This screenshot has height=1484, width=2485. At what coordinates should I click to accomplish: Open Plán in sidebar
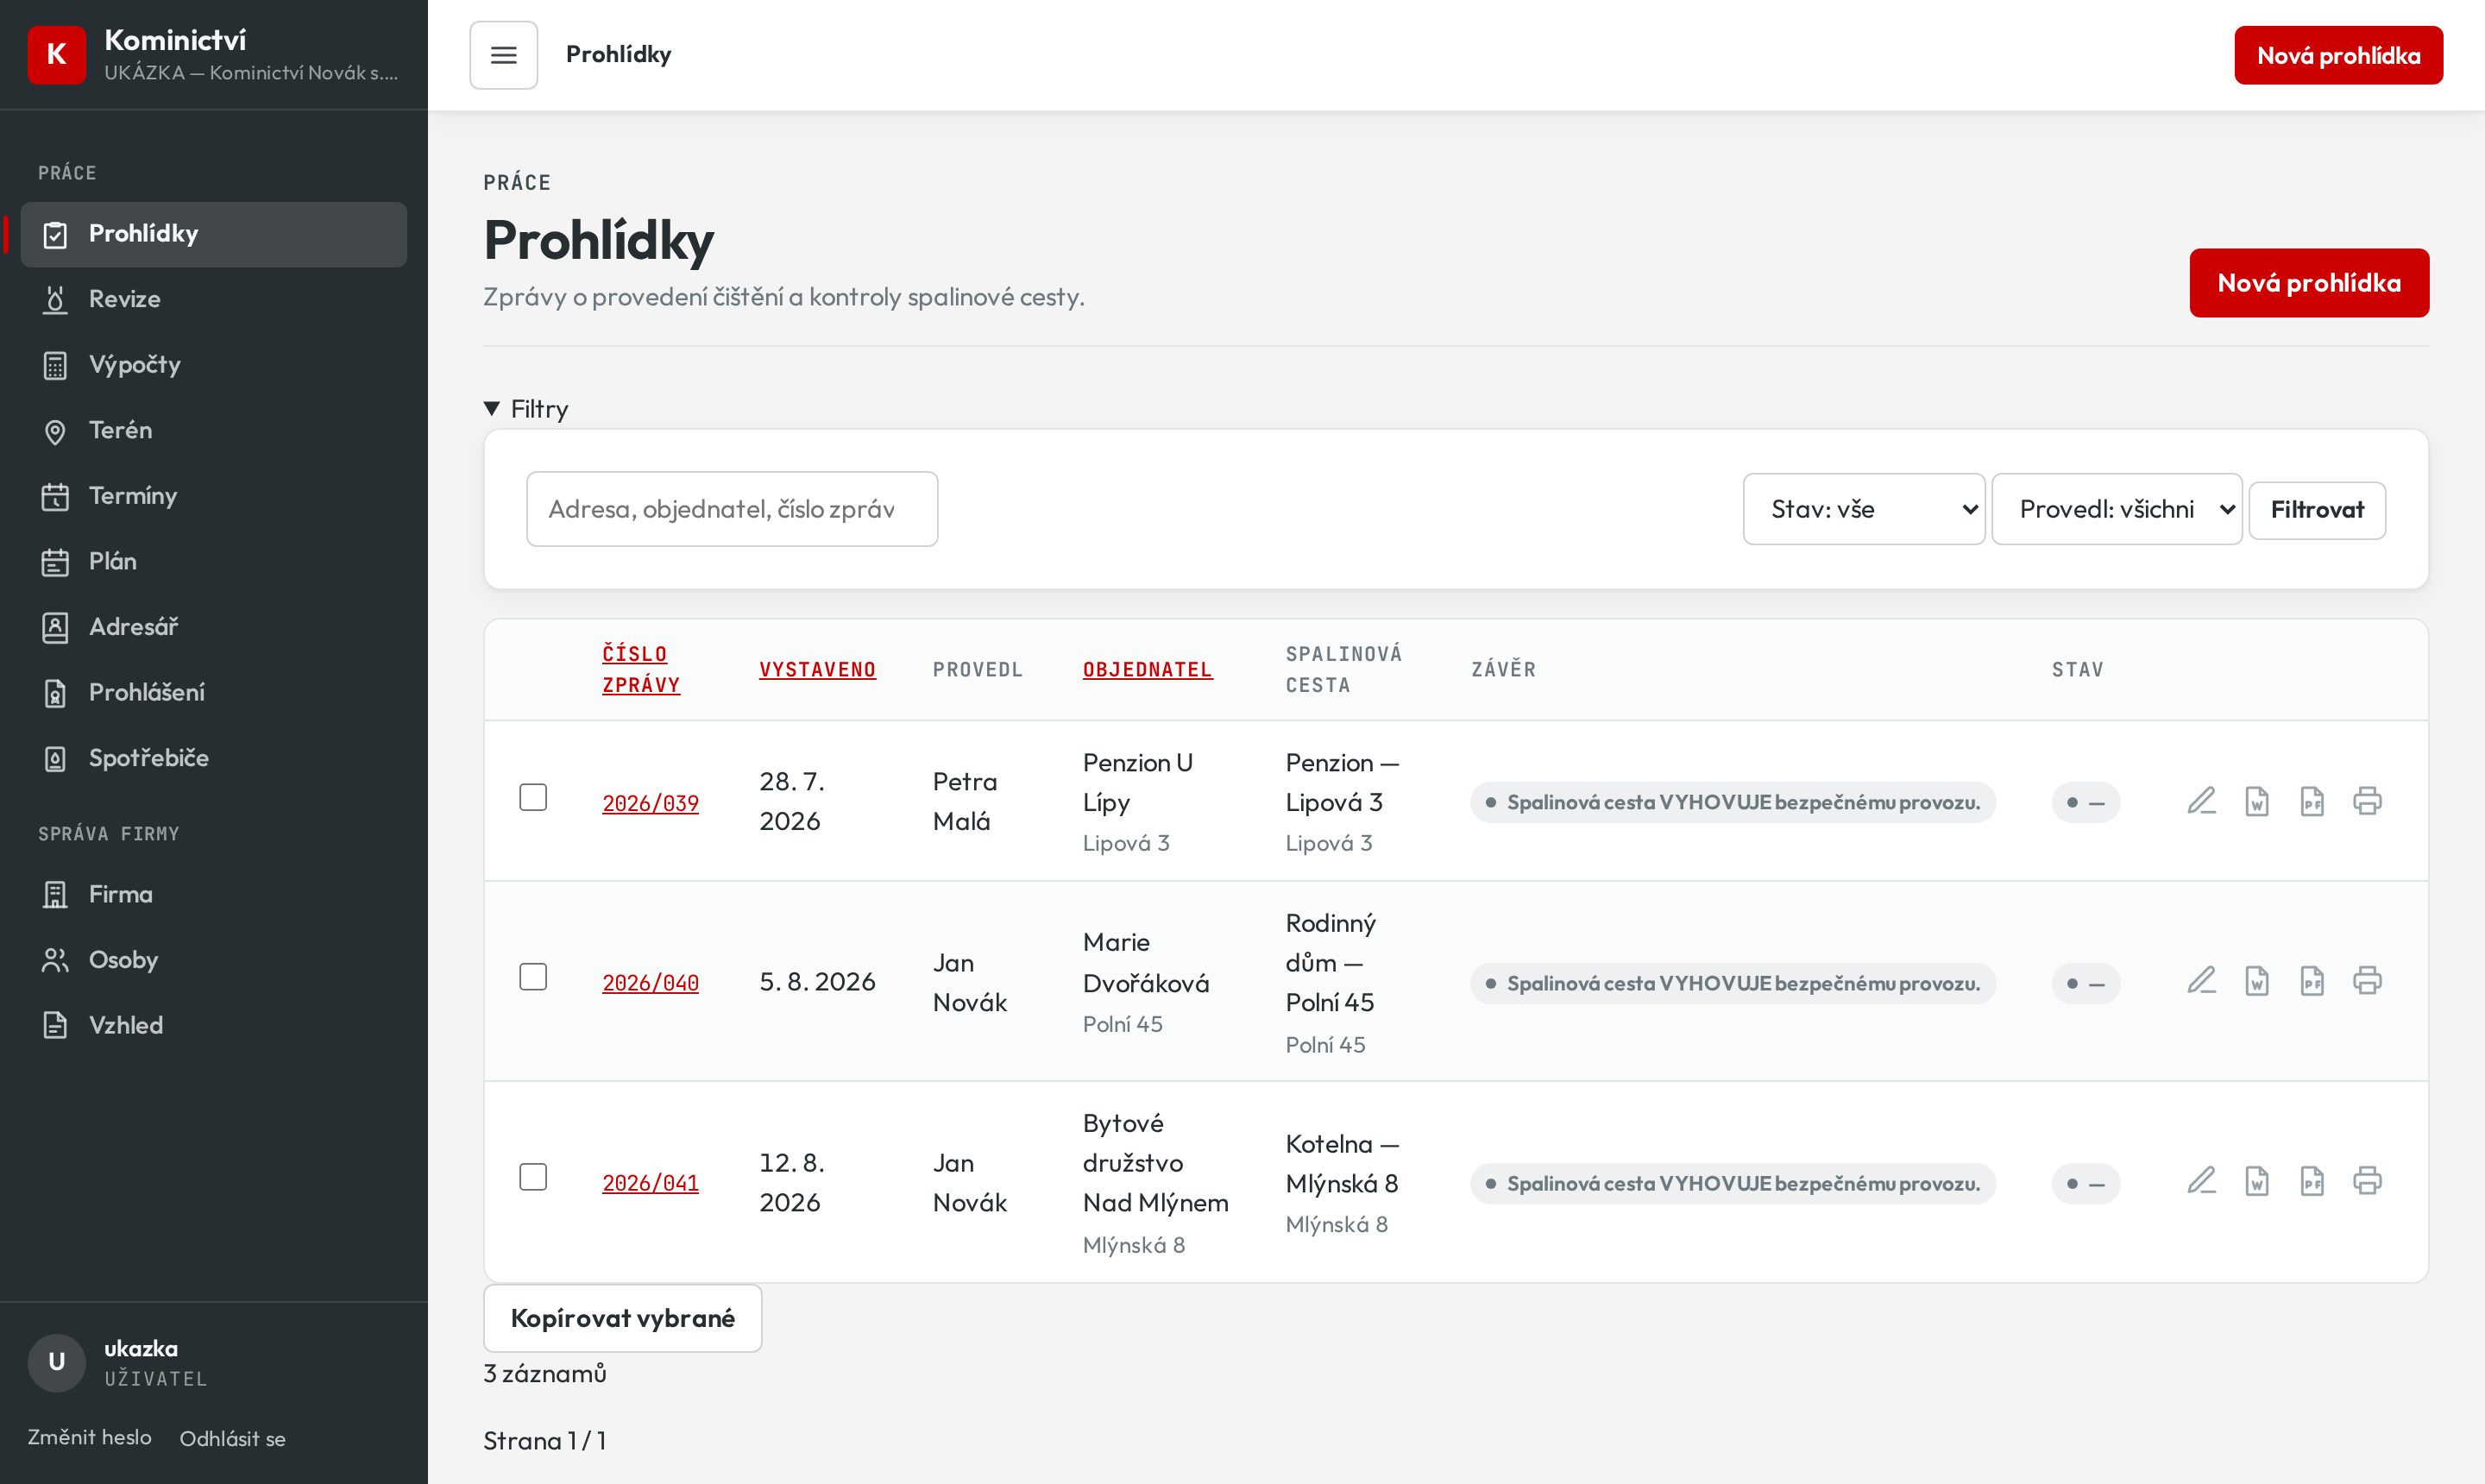click(214, 562)
